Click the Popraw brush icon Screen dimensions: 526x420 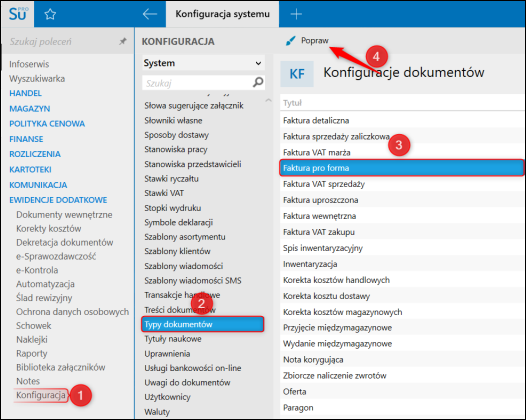click(290, 41)
